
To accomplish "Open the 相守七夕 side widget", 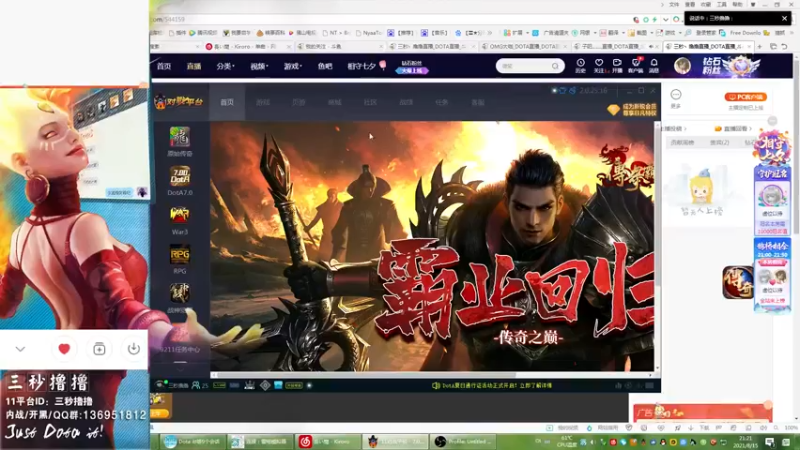I will click(771, 148).
